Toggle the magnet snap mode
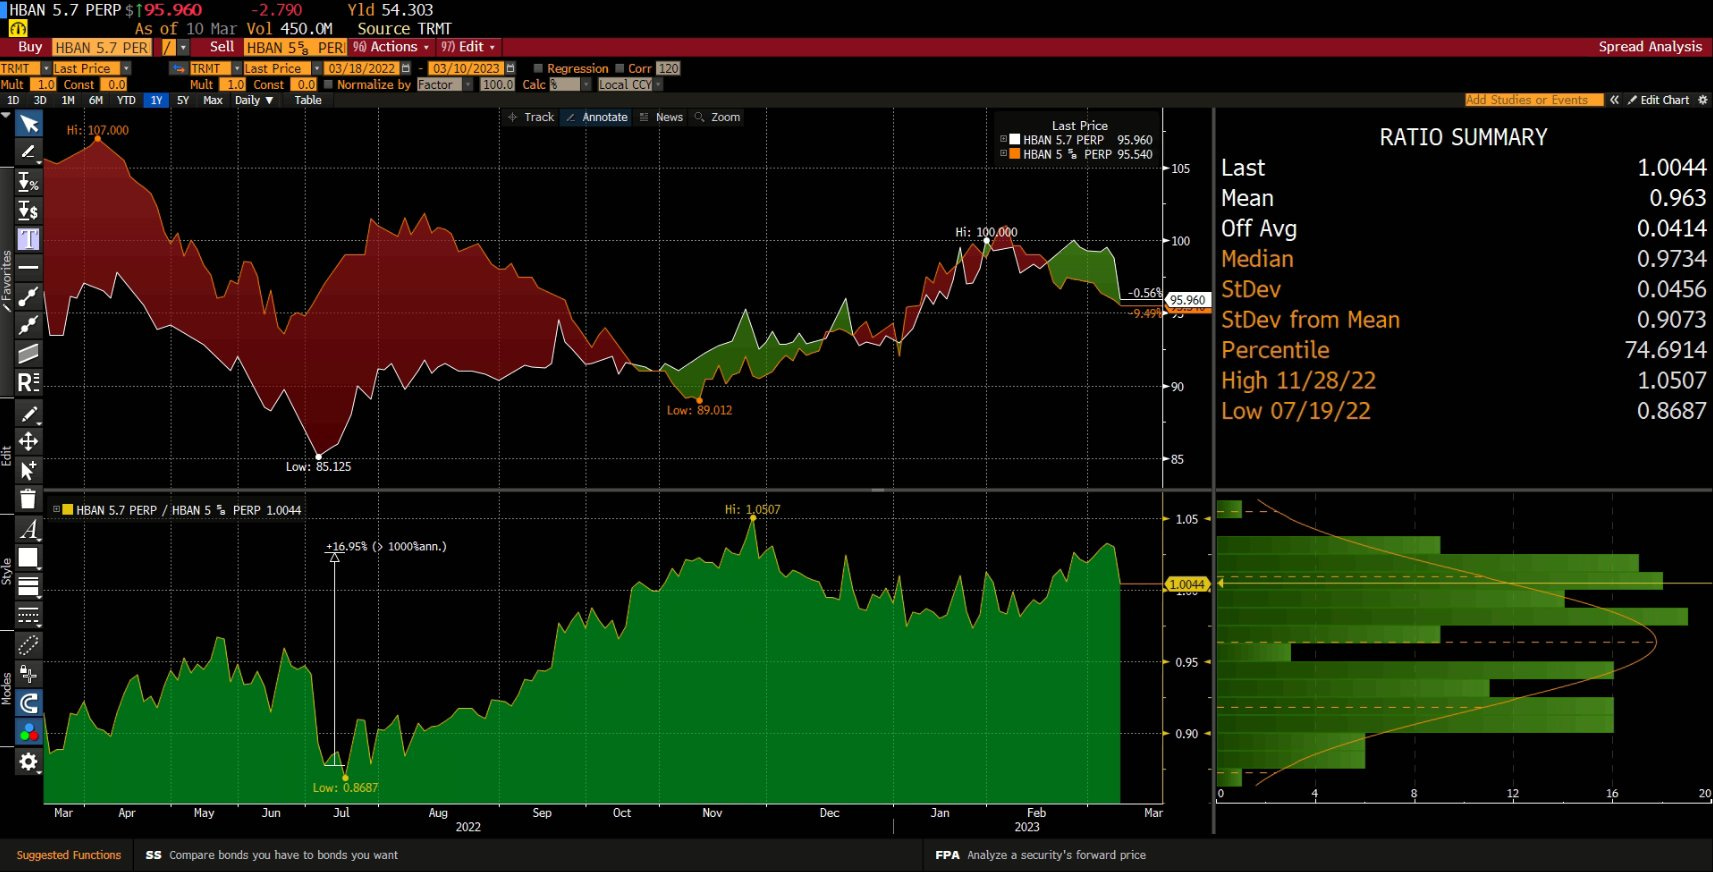This screenshot has width=1713, height=872. click(28, 703)
